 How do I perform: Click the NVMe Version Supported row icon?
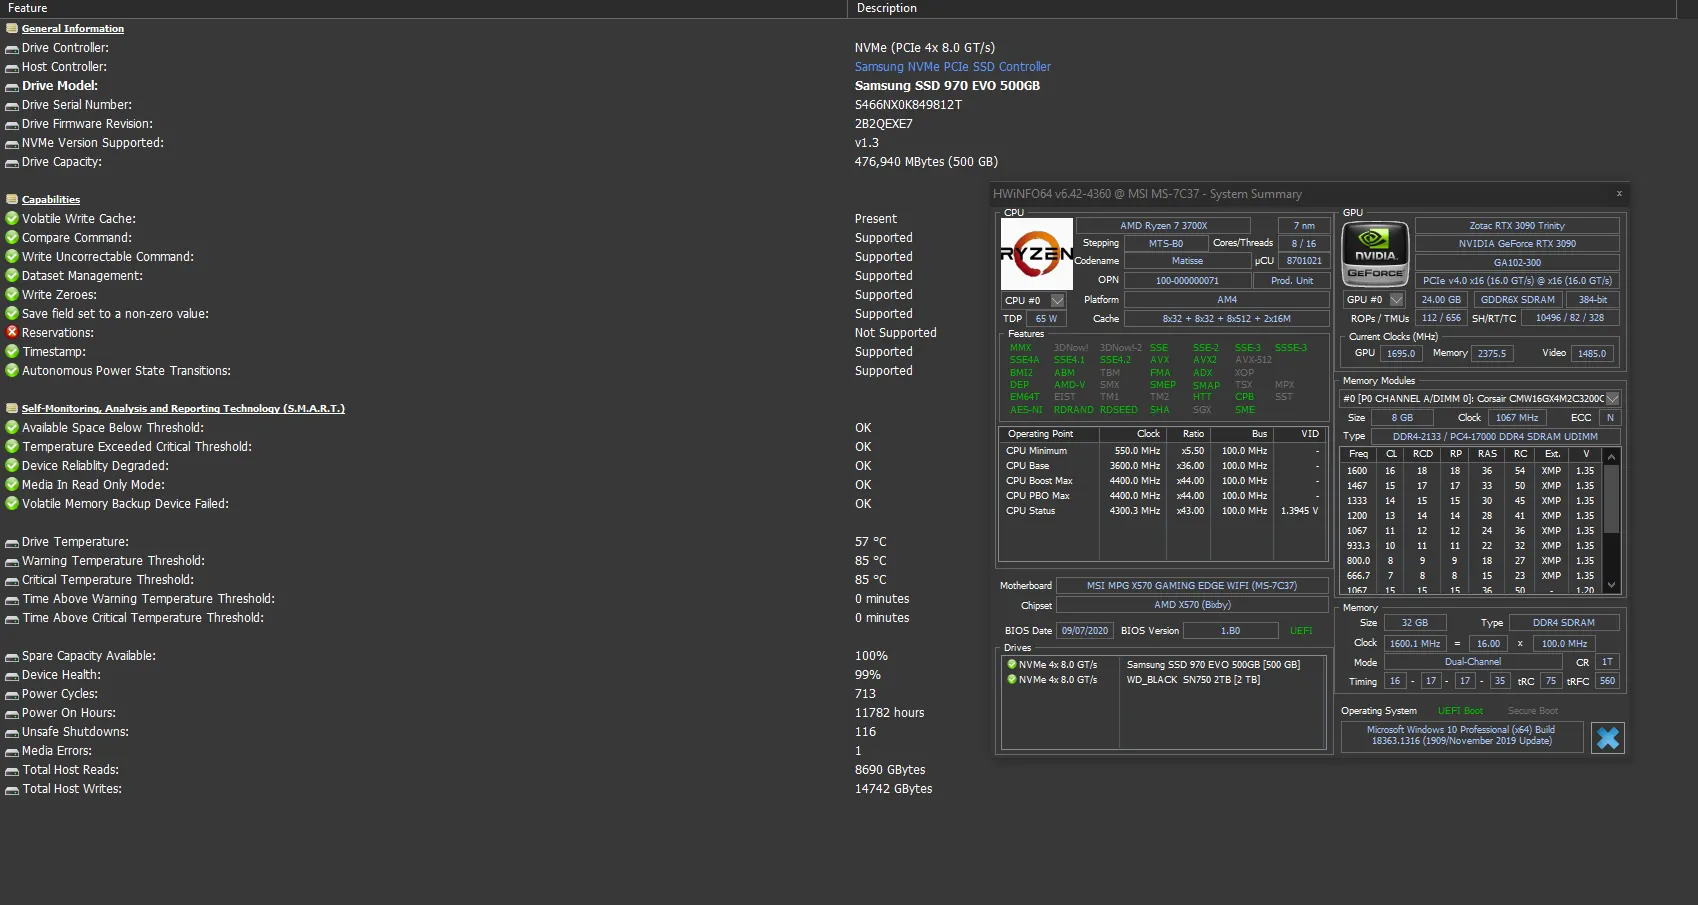(x=12, y=144)
